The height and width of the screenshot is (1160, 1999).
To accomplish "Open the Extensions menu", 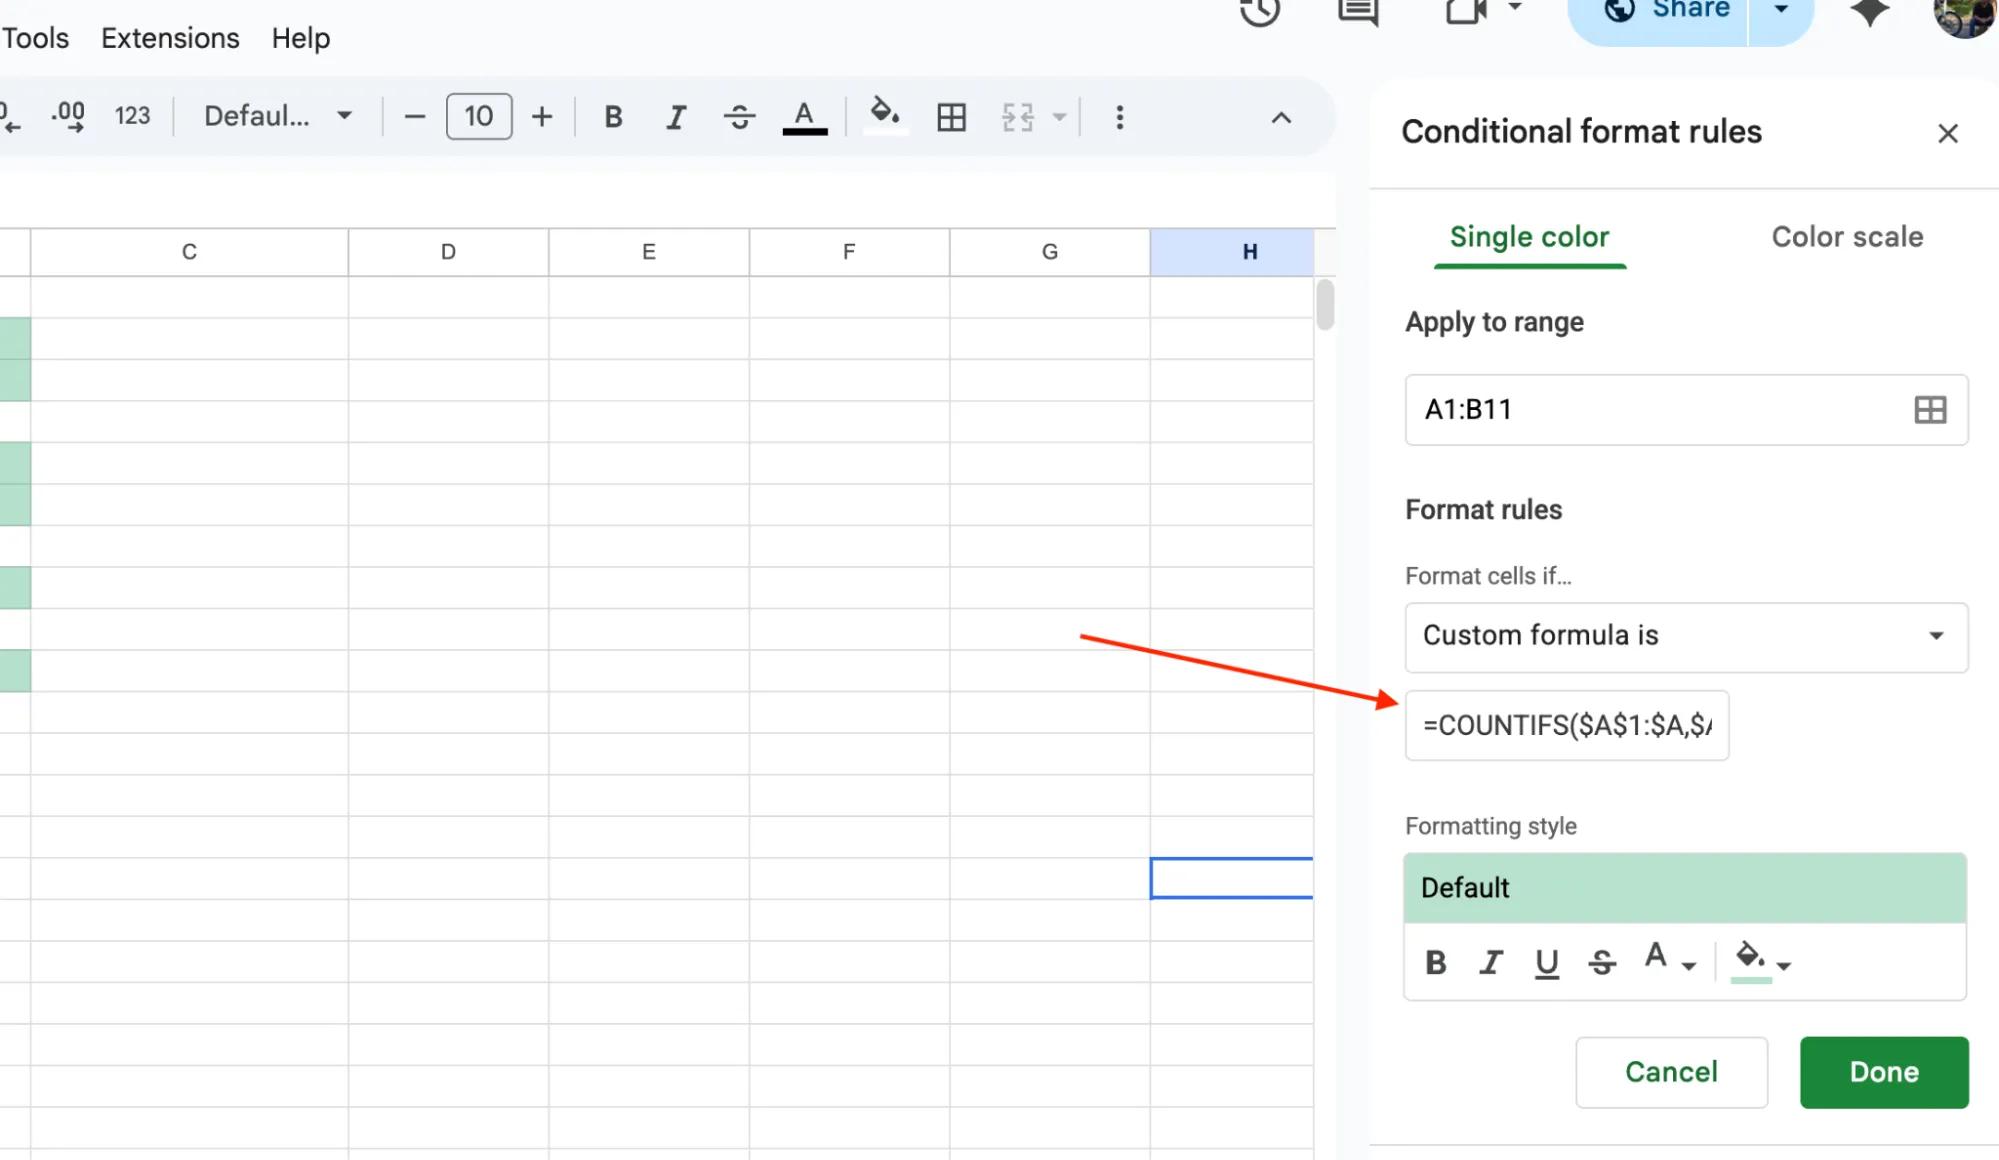I will 169,38.
